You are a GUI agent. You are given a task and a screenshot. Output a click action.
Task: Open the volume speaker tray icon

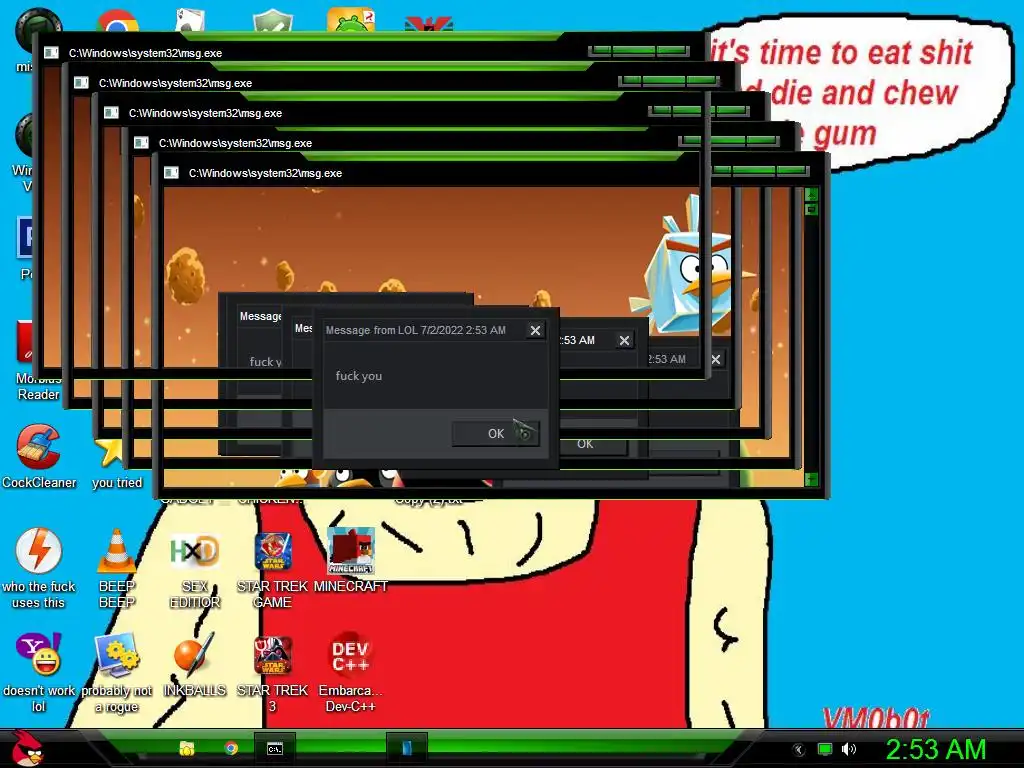pyautogui.click(x=848, y=749)
